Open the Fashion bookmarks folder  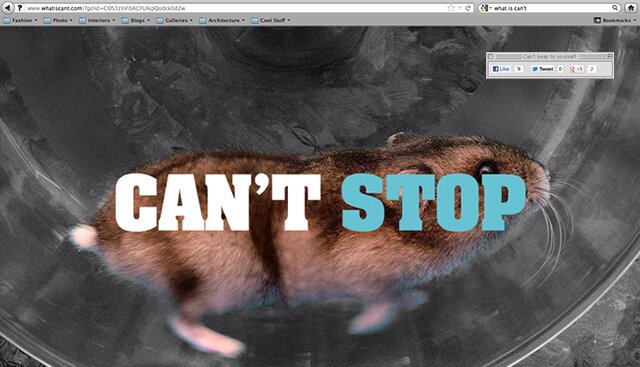point(20,20)
